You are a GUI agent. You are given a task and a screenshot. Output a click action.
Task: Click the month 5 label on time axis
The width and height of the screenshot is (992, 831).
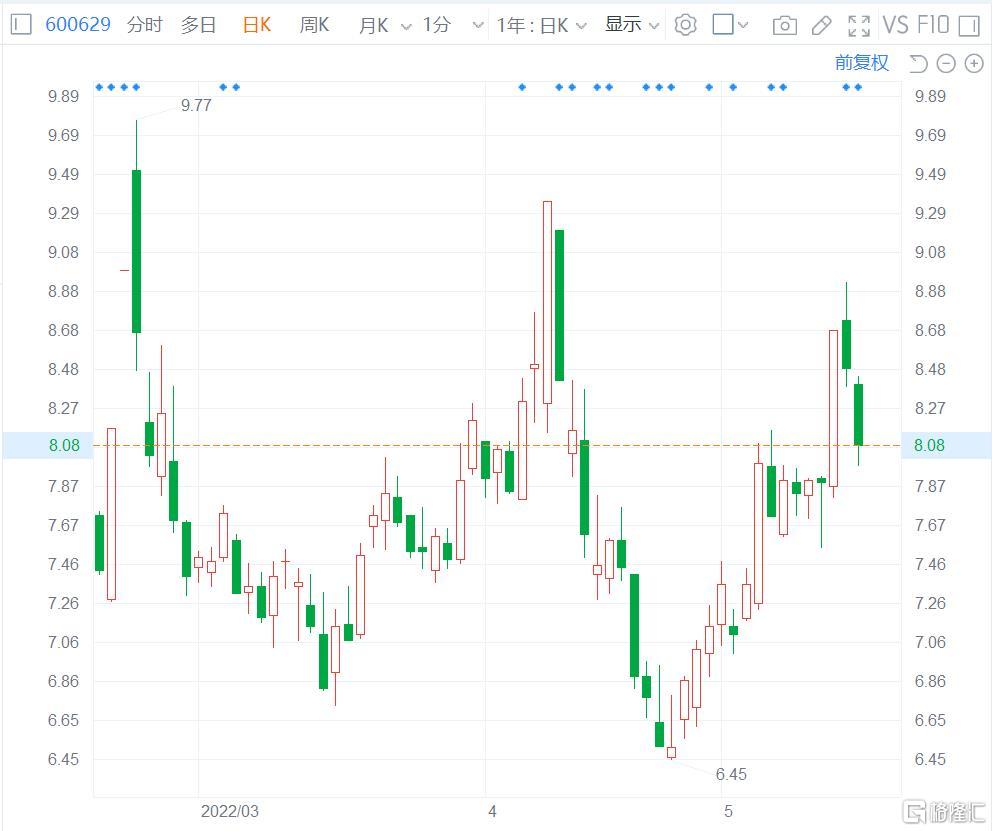point(728,811)
